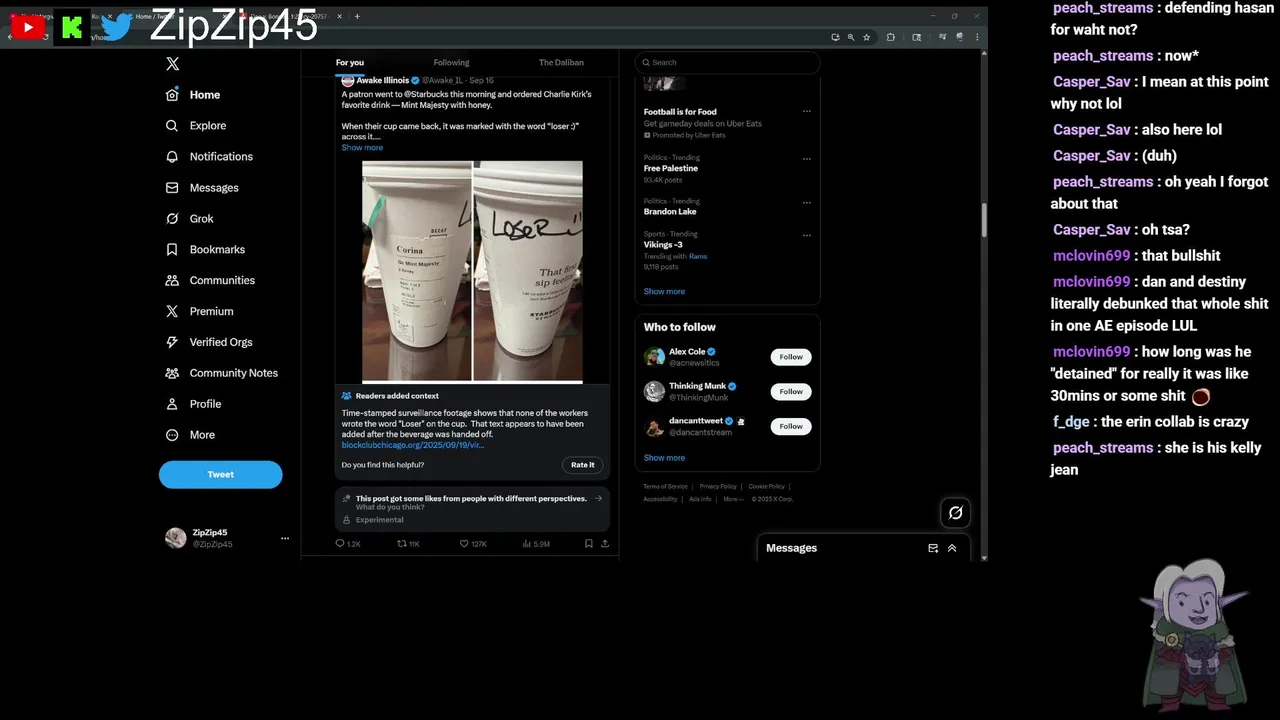Open Terms of Service footer link
Screen dimensions: 1280x720
[665, 487]
